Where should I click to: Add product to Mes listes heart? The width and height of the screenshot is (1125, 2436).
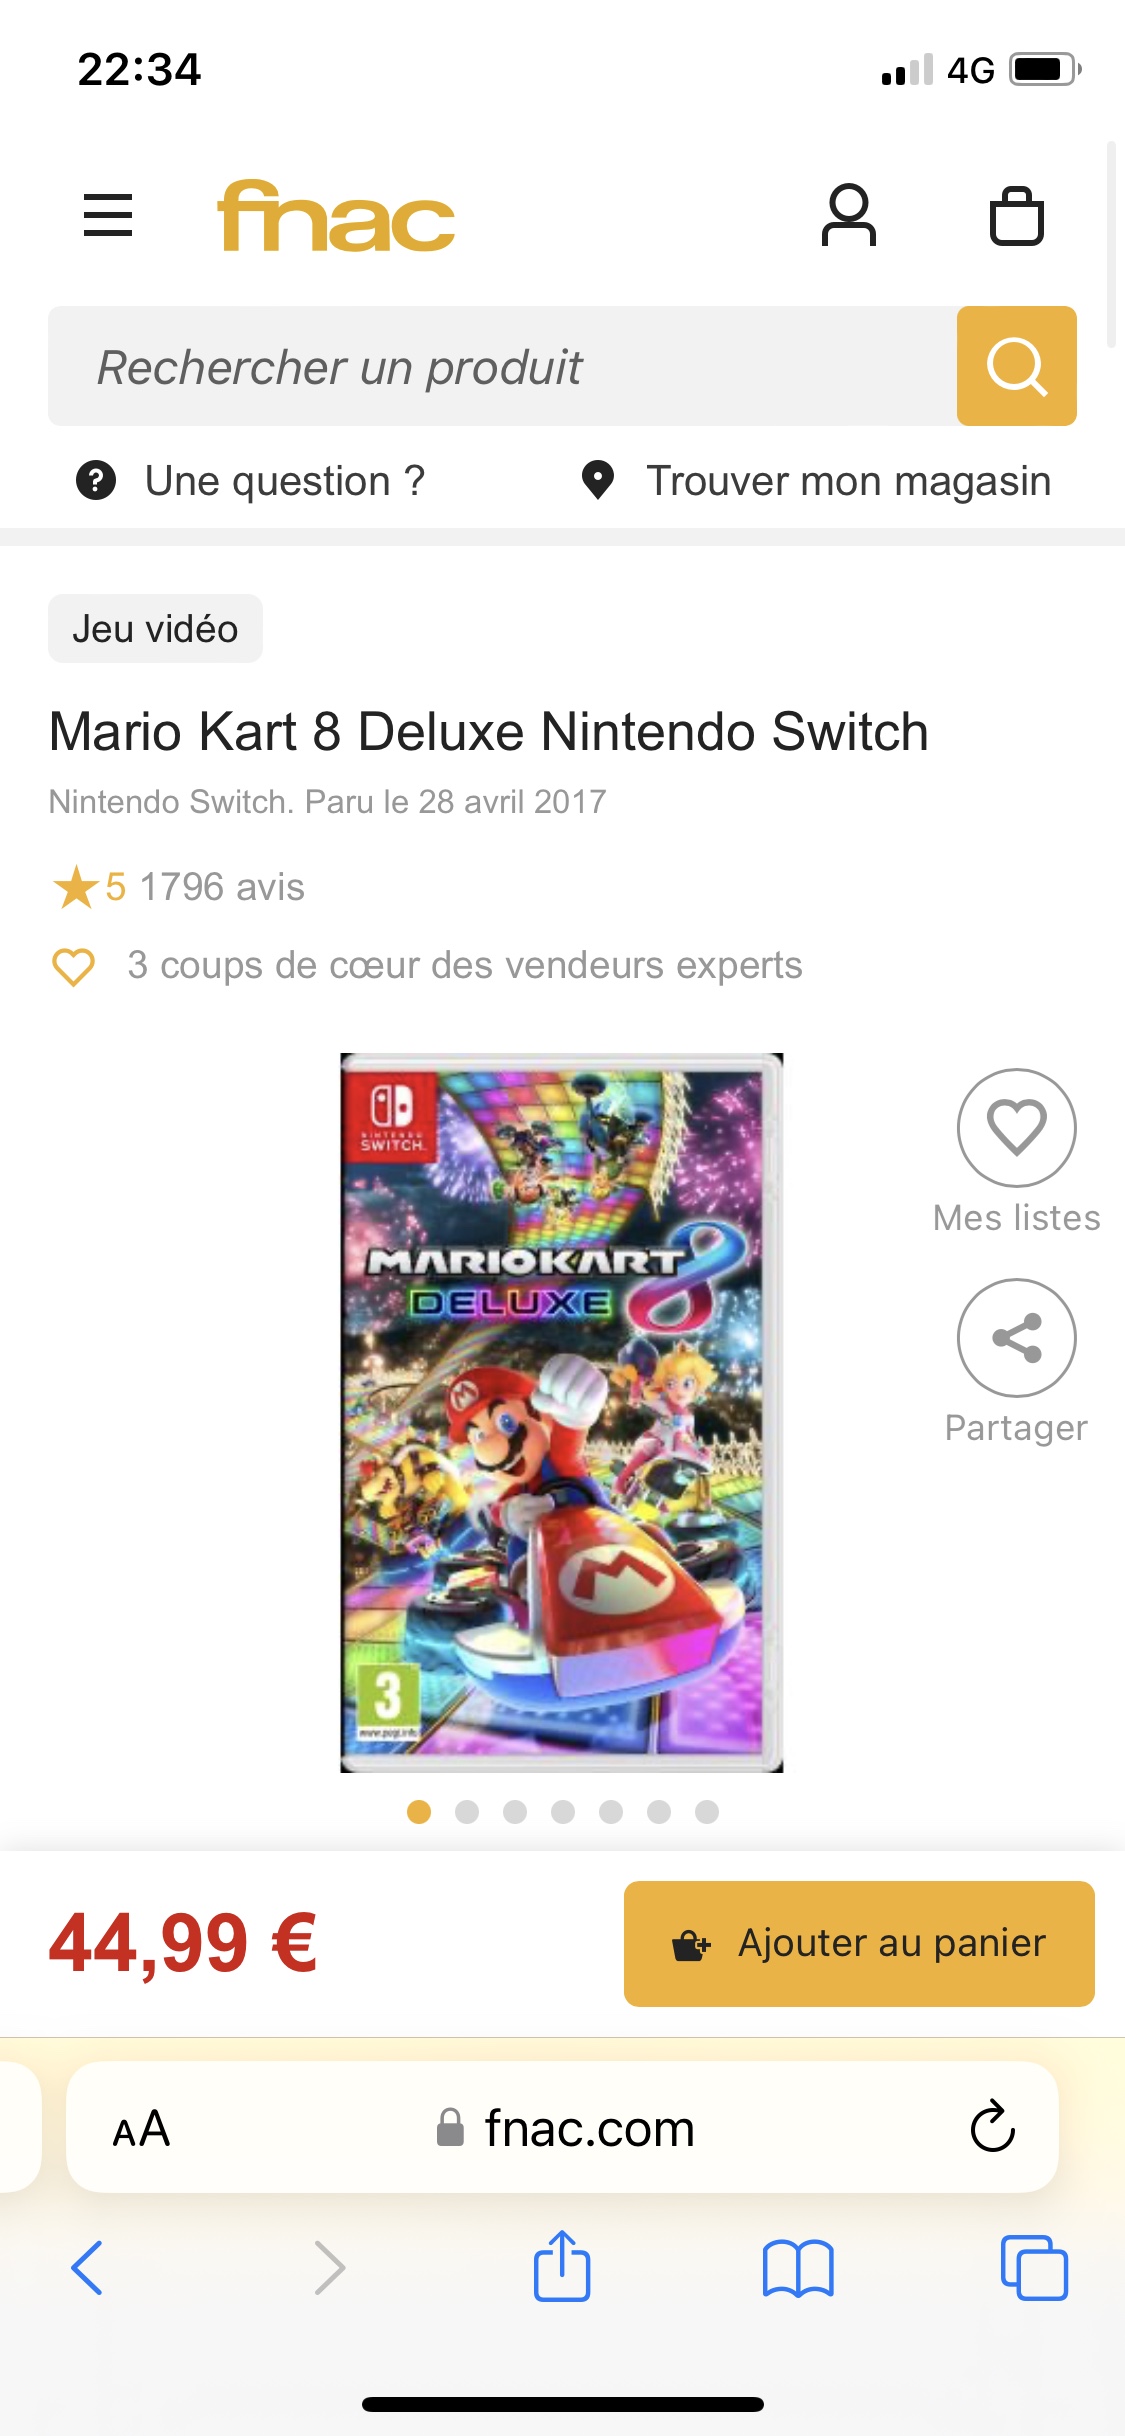(1016, 1128)
